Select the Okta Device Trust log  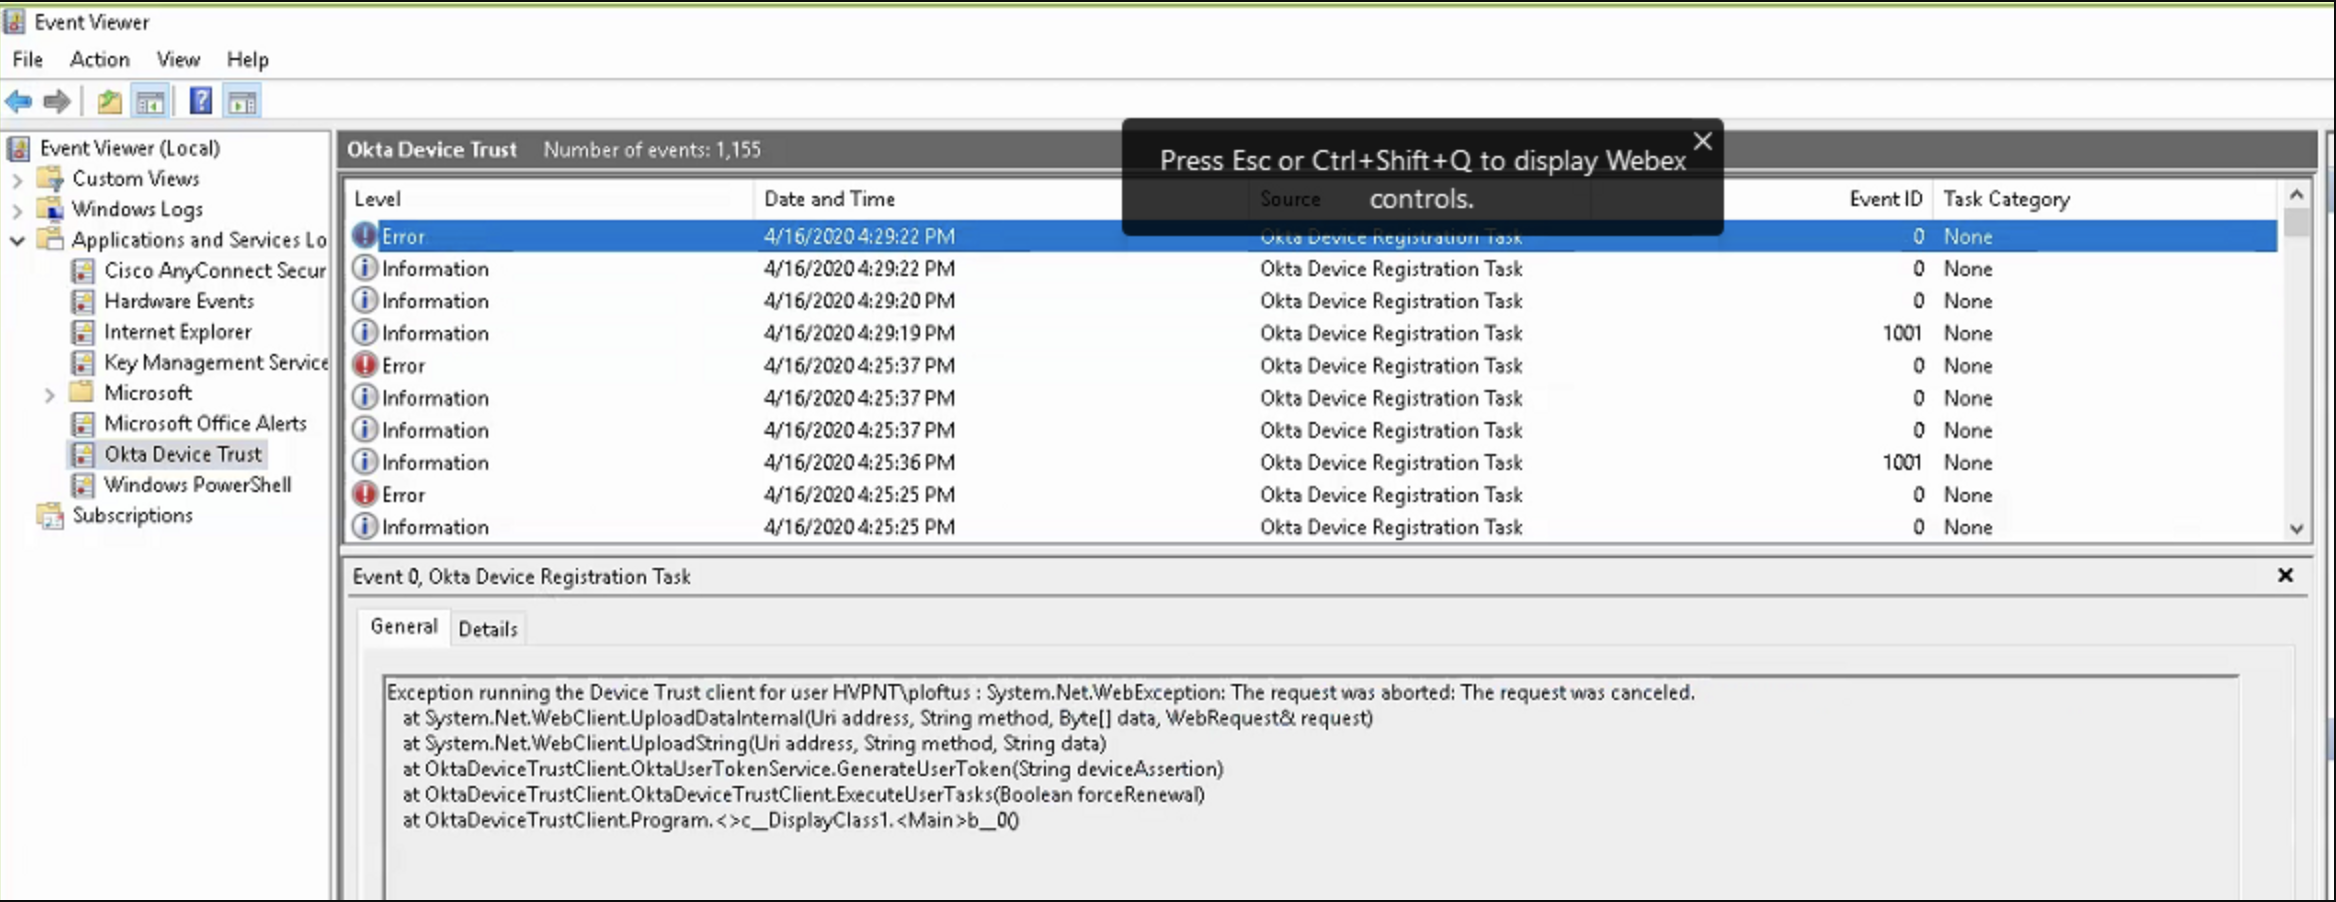coord(183,454)
